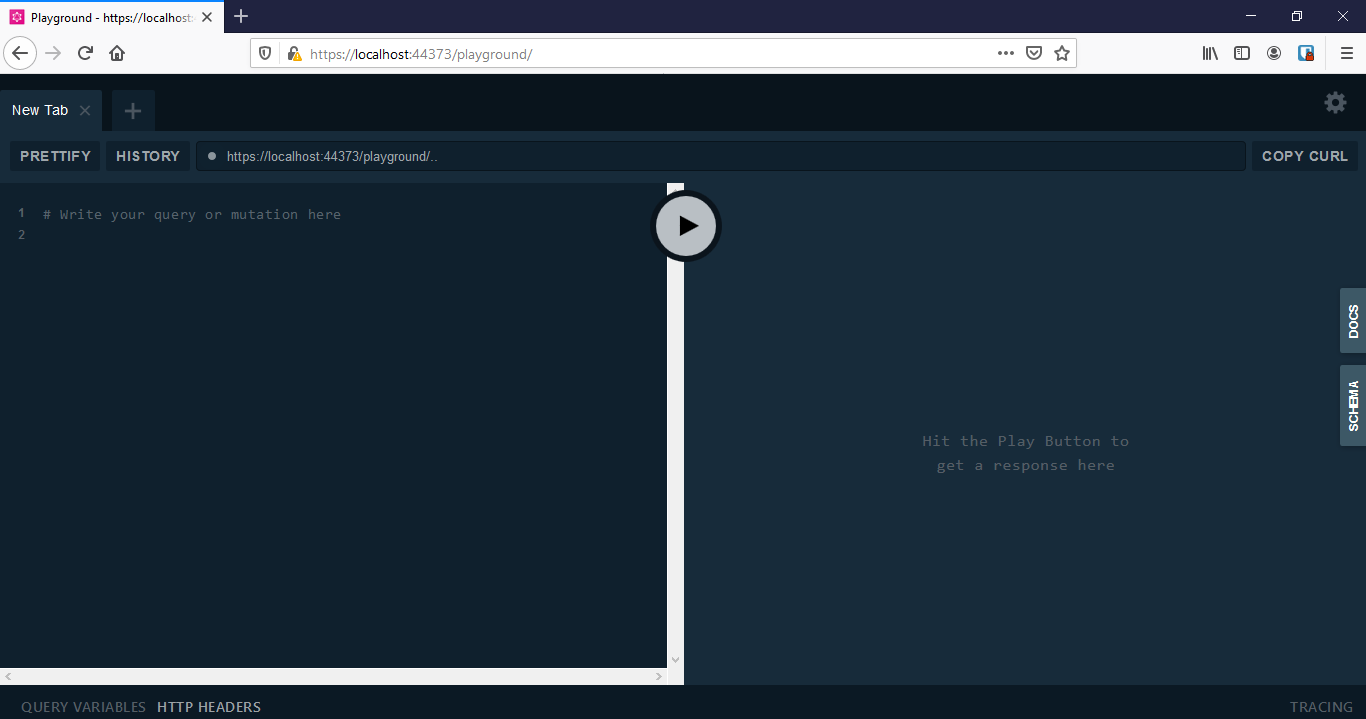The image size is (1366, 719).
Task: Close the New Tab playground tab
Action: coord(85,111)
